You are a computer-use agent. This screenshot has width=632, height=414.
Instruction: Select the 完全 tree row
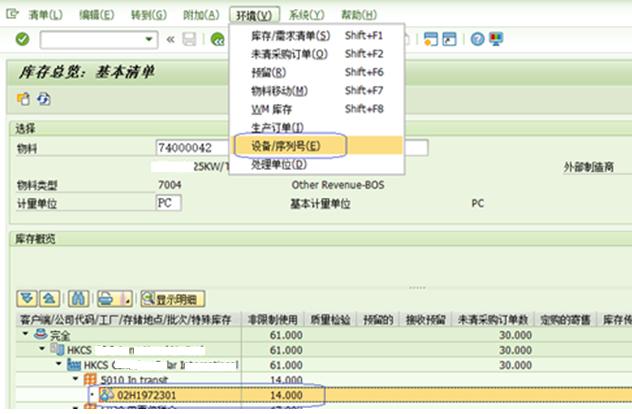click(324, 335)
